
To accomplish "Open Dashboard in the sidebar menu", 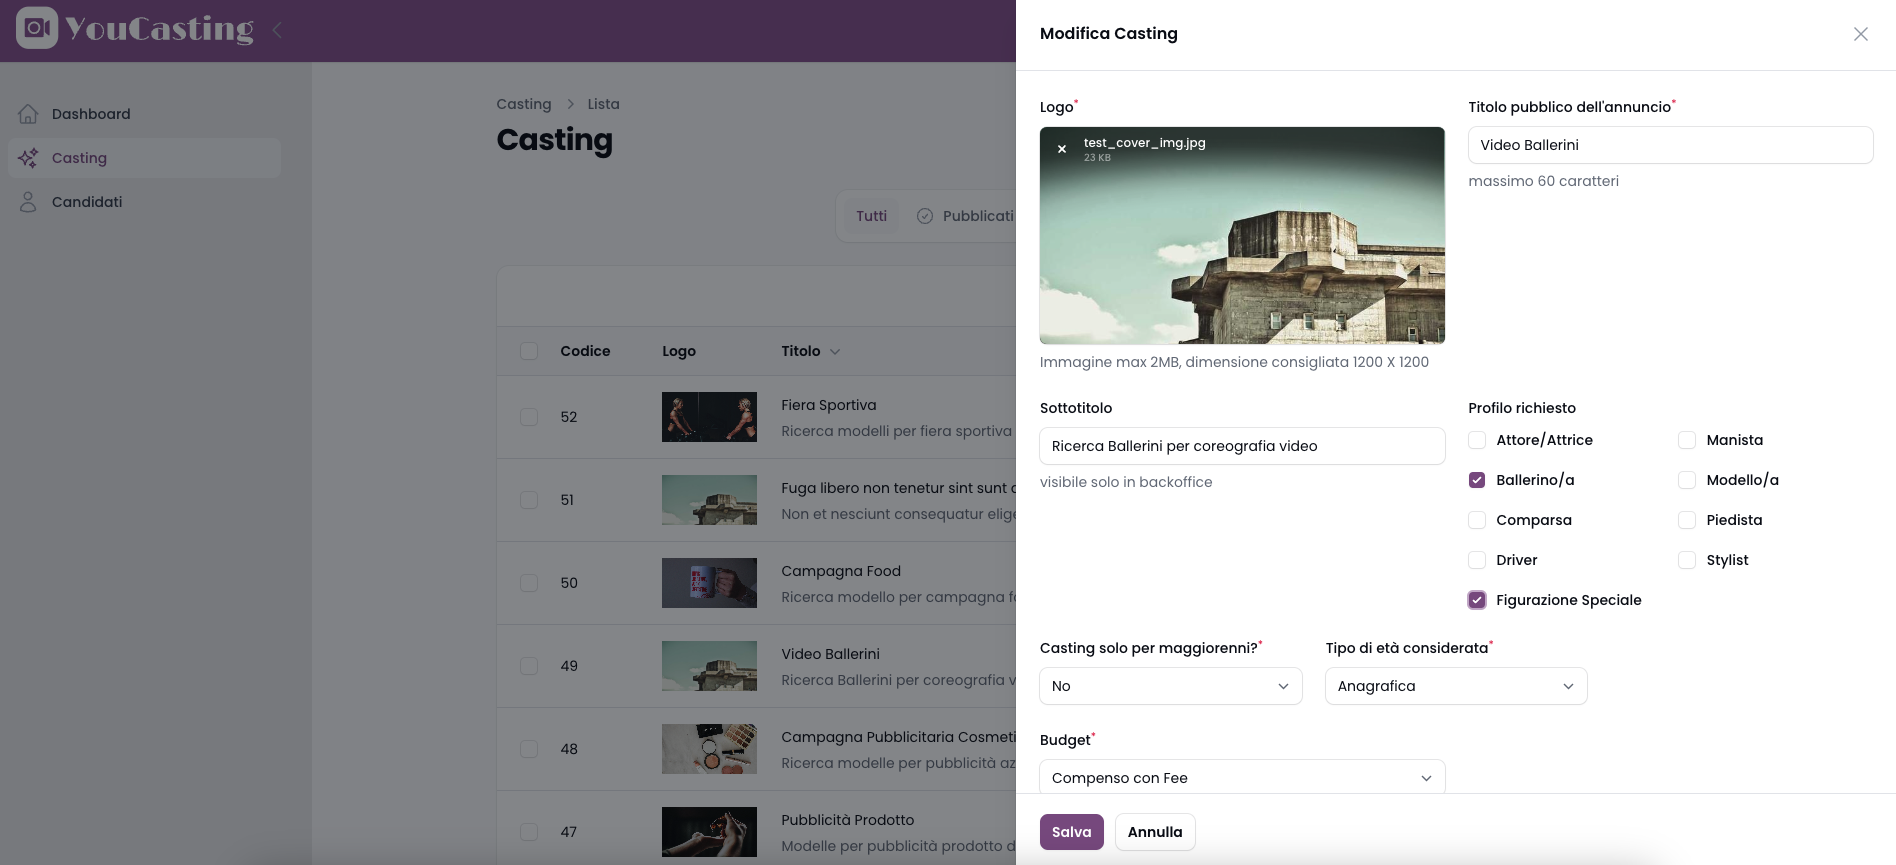I will coord(145,114).
